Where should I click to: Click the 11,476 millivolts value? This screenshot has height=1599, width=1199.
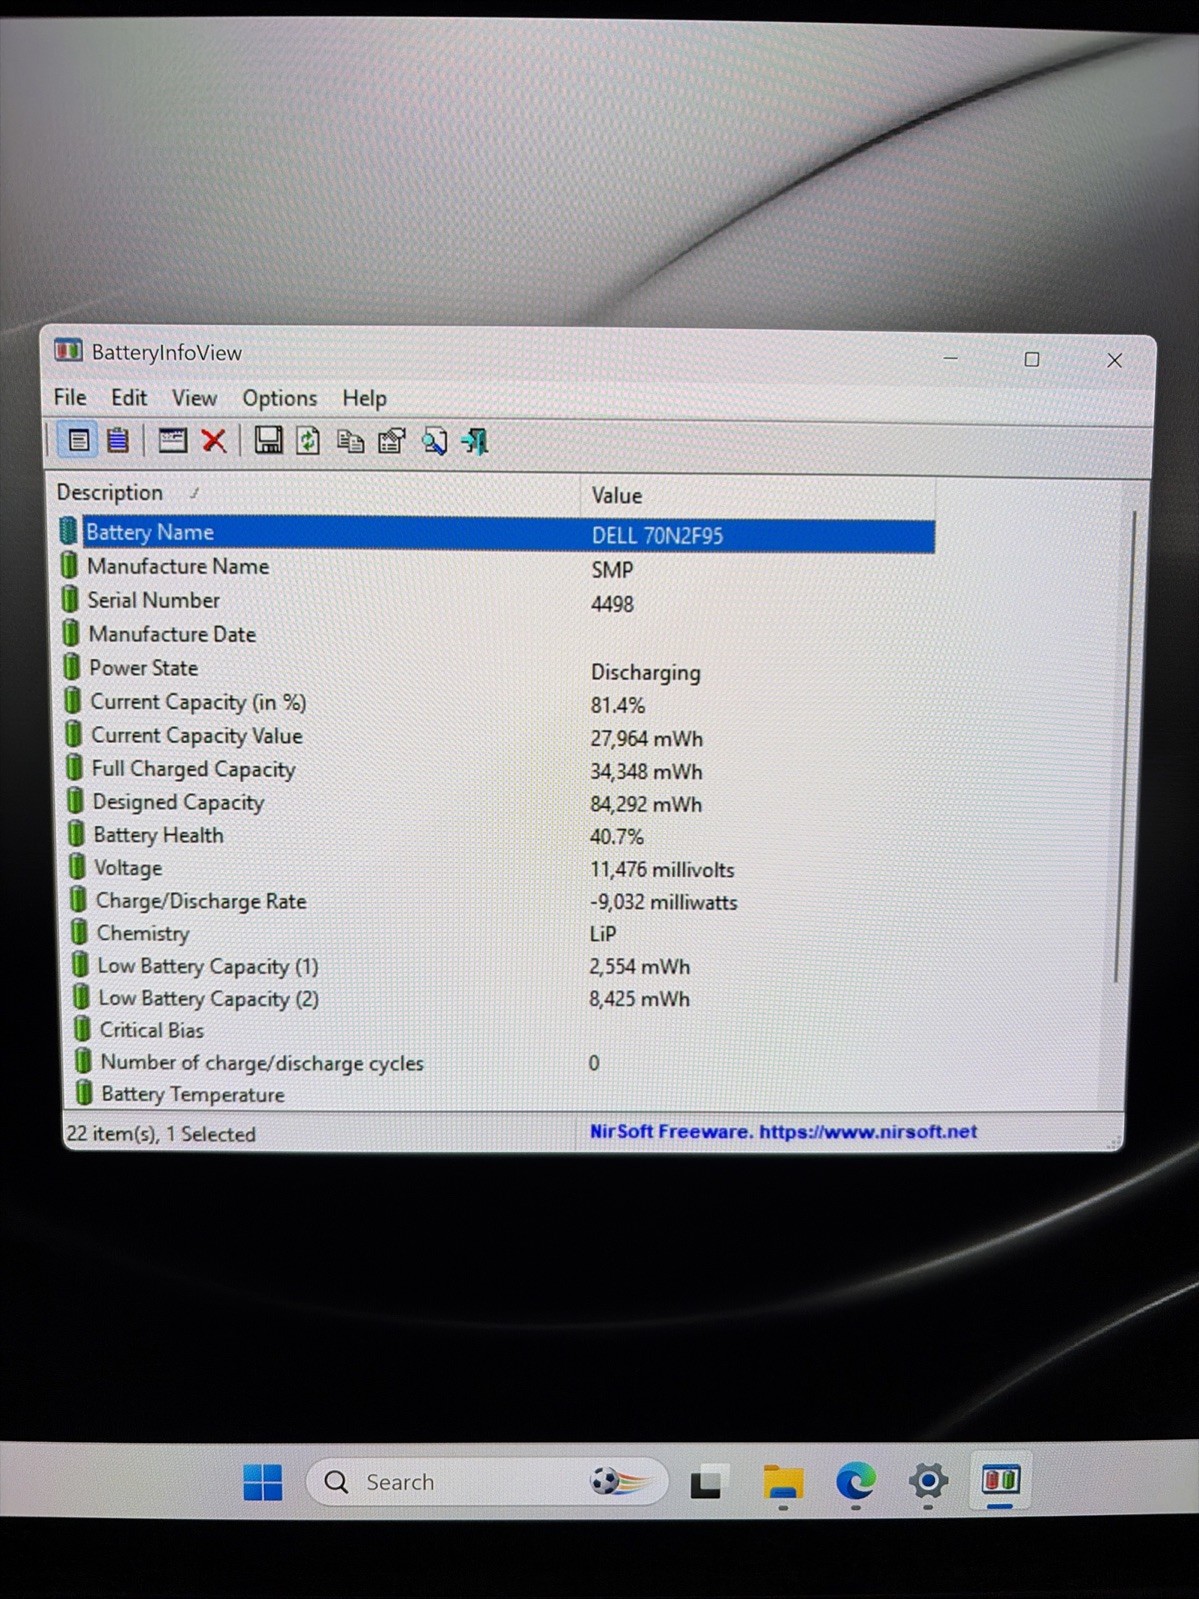pos(661,869)
